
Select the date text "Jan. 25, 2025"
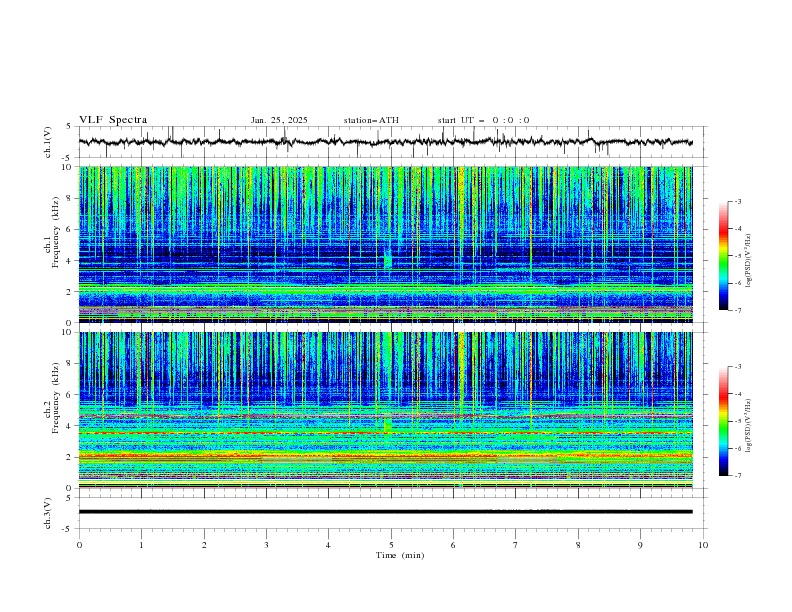[x=279, y=120]
